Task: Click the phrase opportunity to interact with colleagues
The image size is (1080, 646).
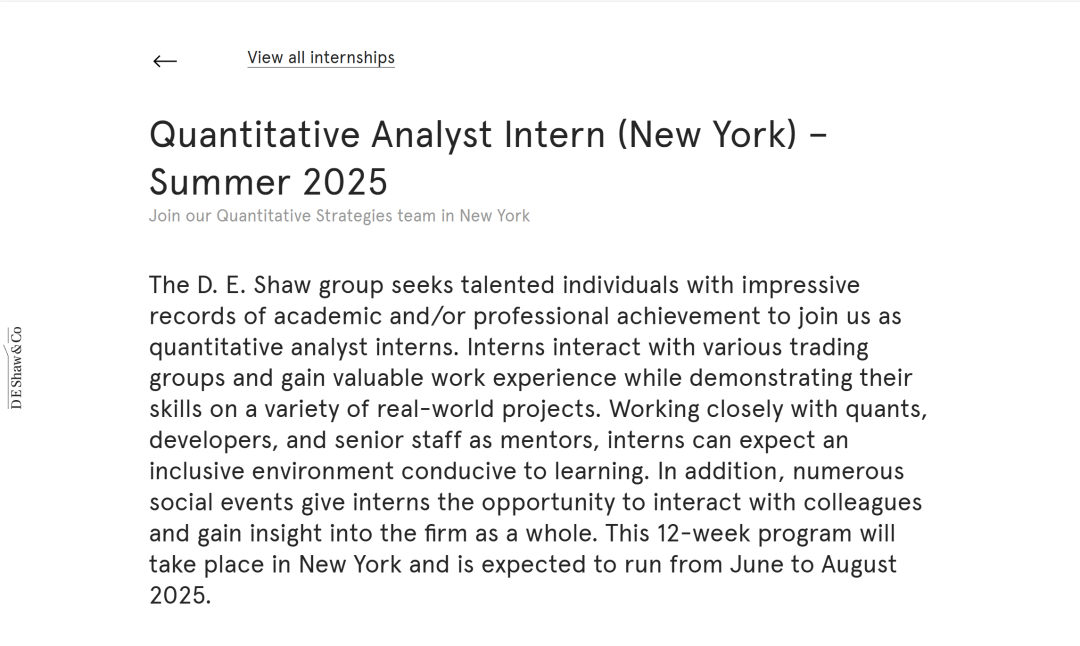Action: point(701,502)
